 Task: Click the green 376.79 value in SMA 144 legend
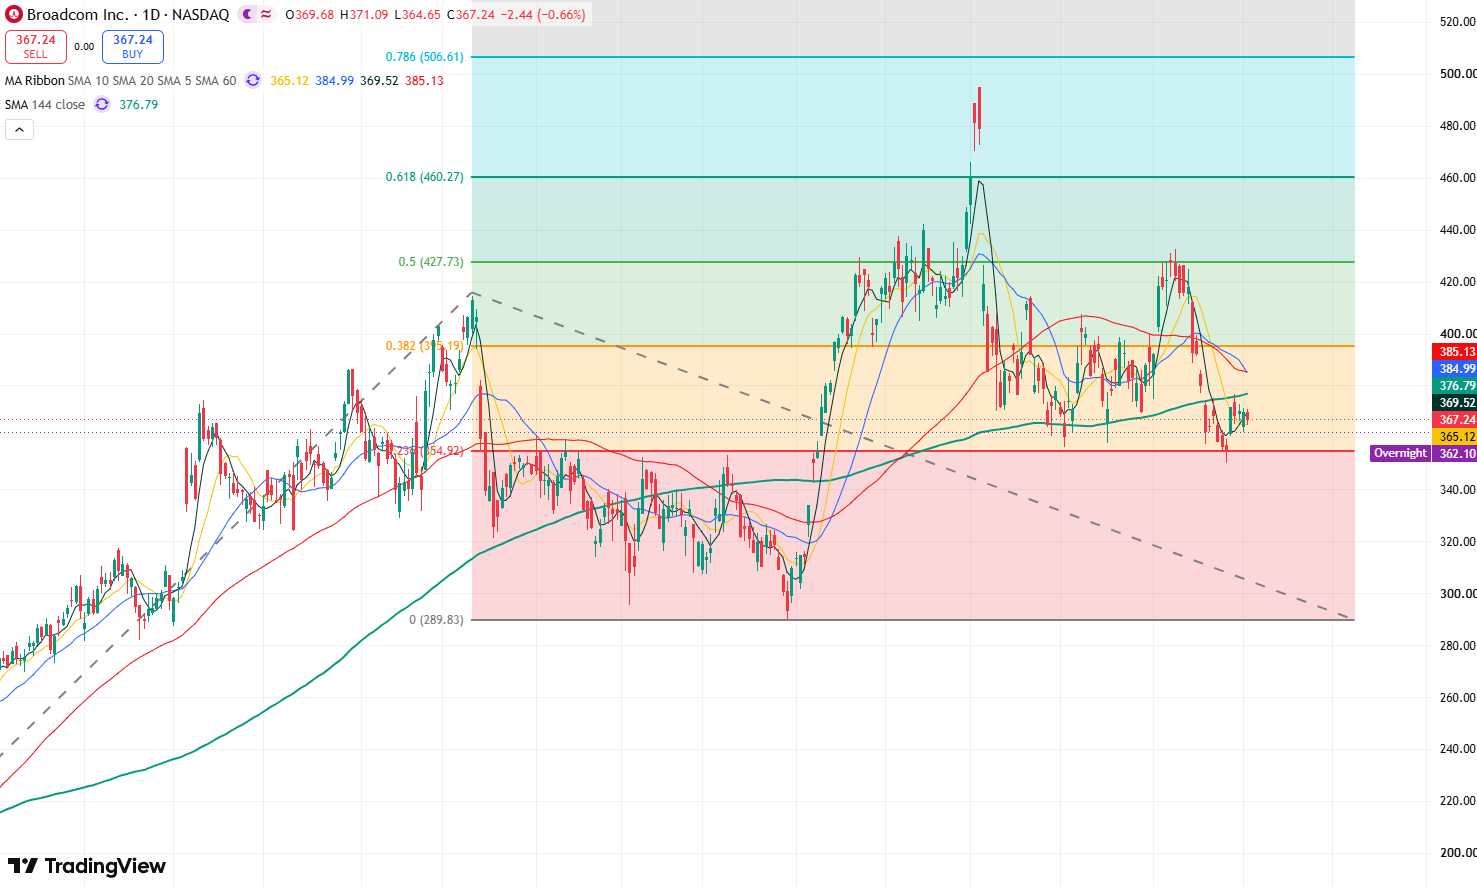pyautogui.click(x=139, y=104)
